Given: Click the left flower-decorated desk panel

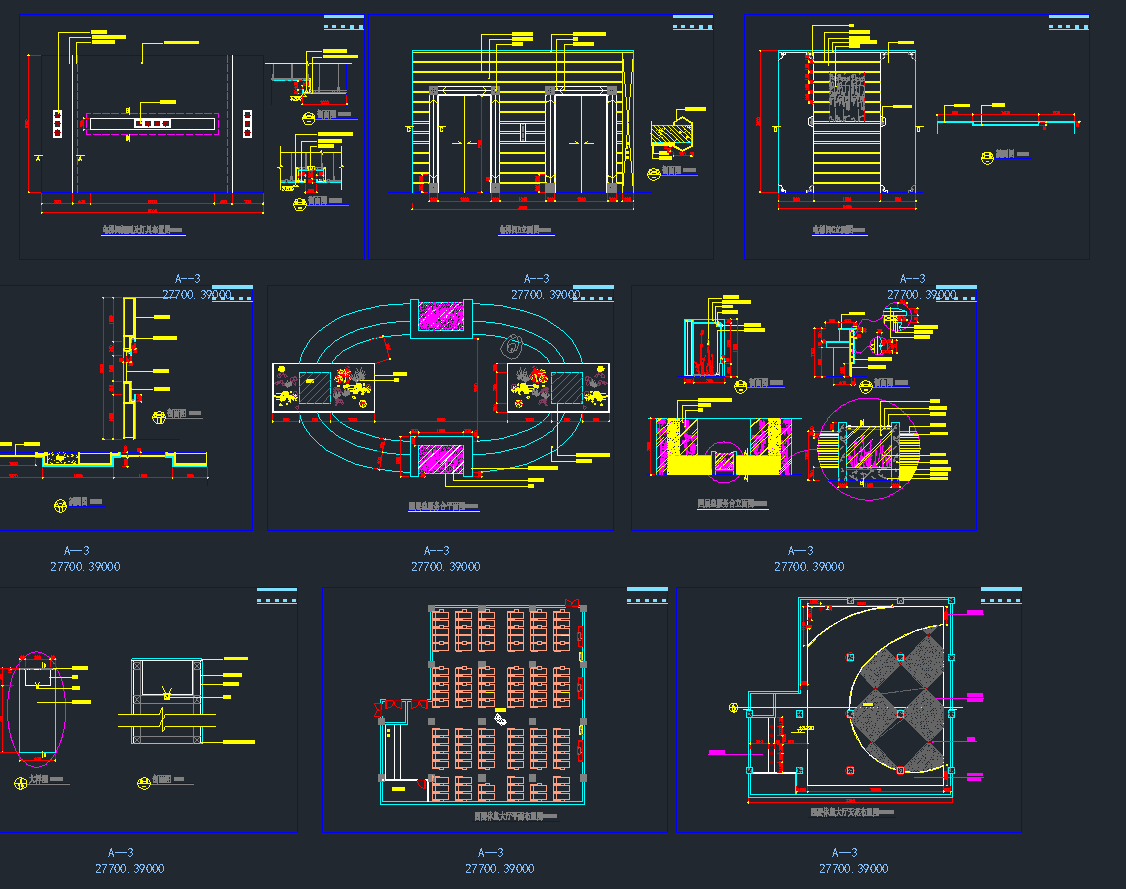Looking at the screenshot, I should (323, 387).
